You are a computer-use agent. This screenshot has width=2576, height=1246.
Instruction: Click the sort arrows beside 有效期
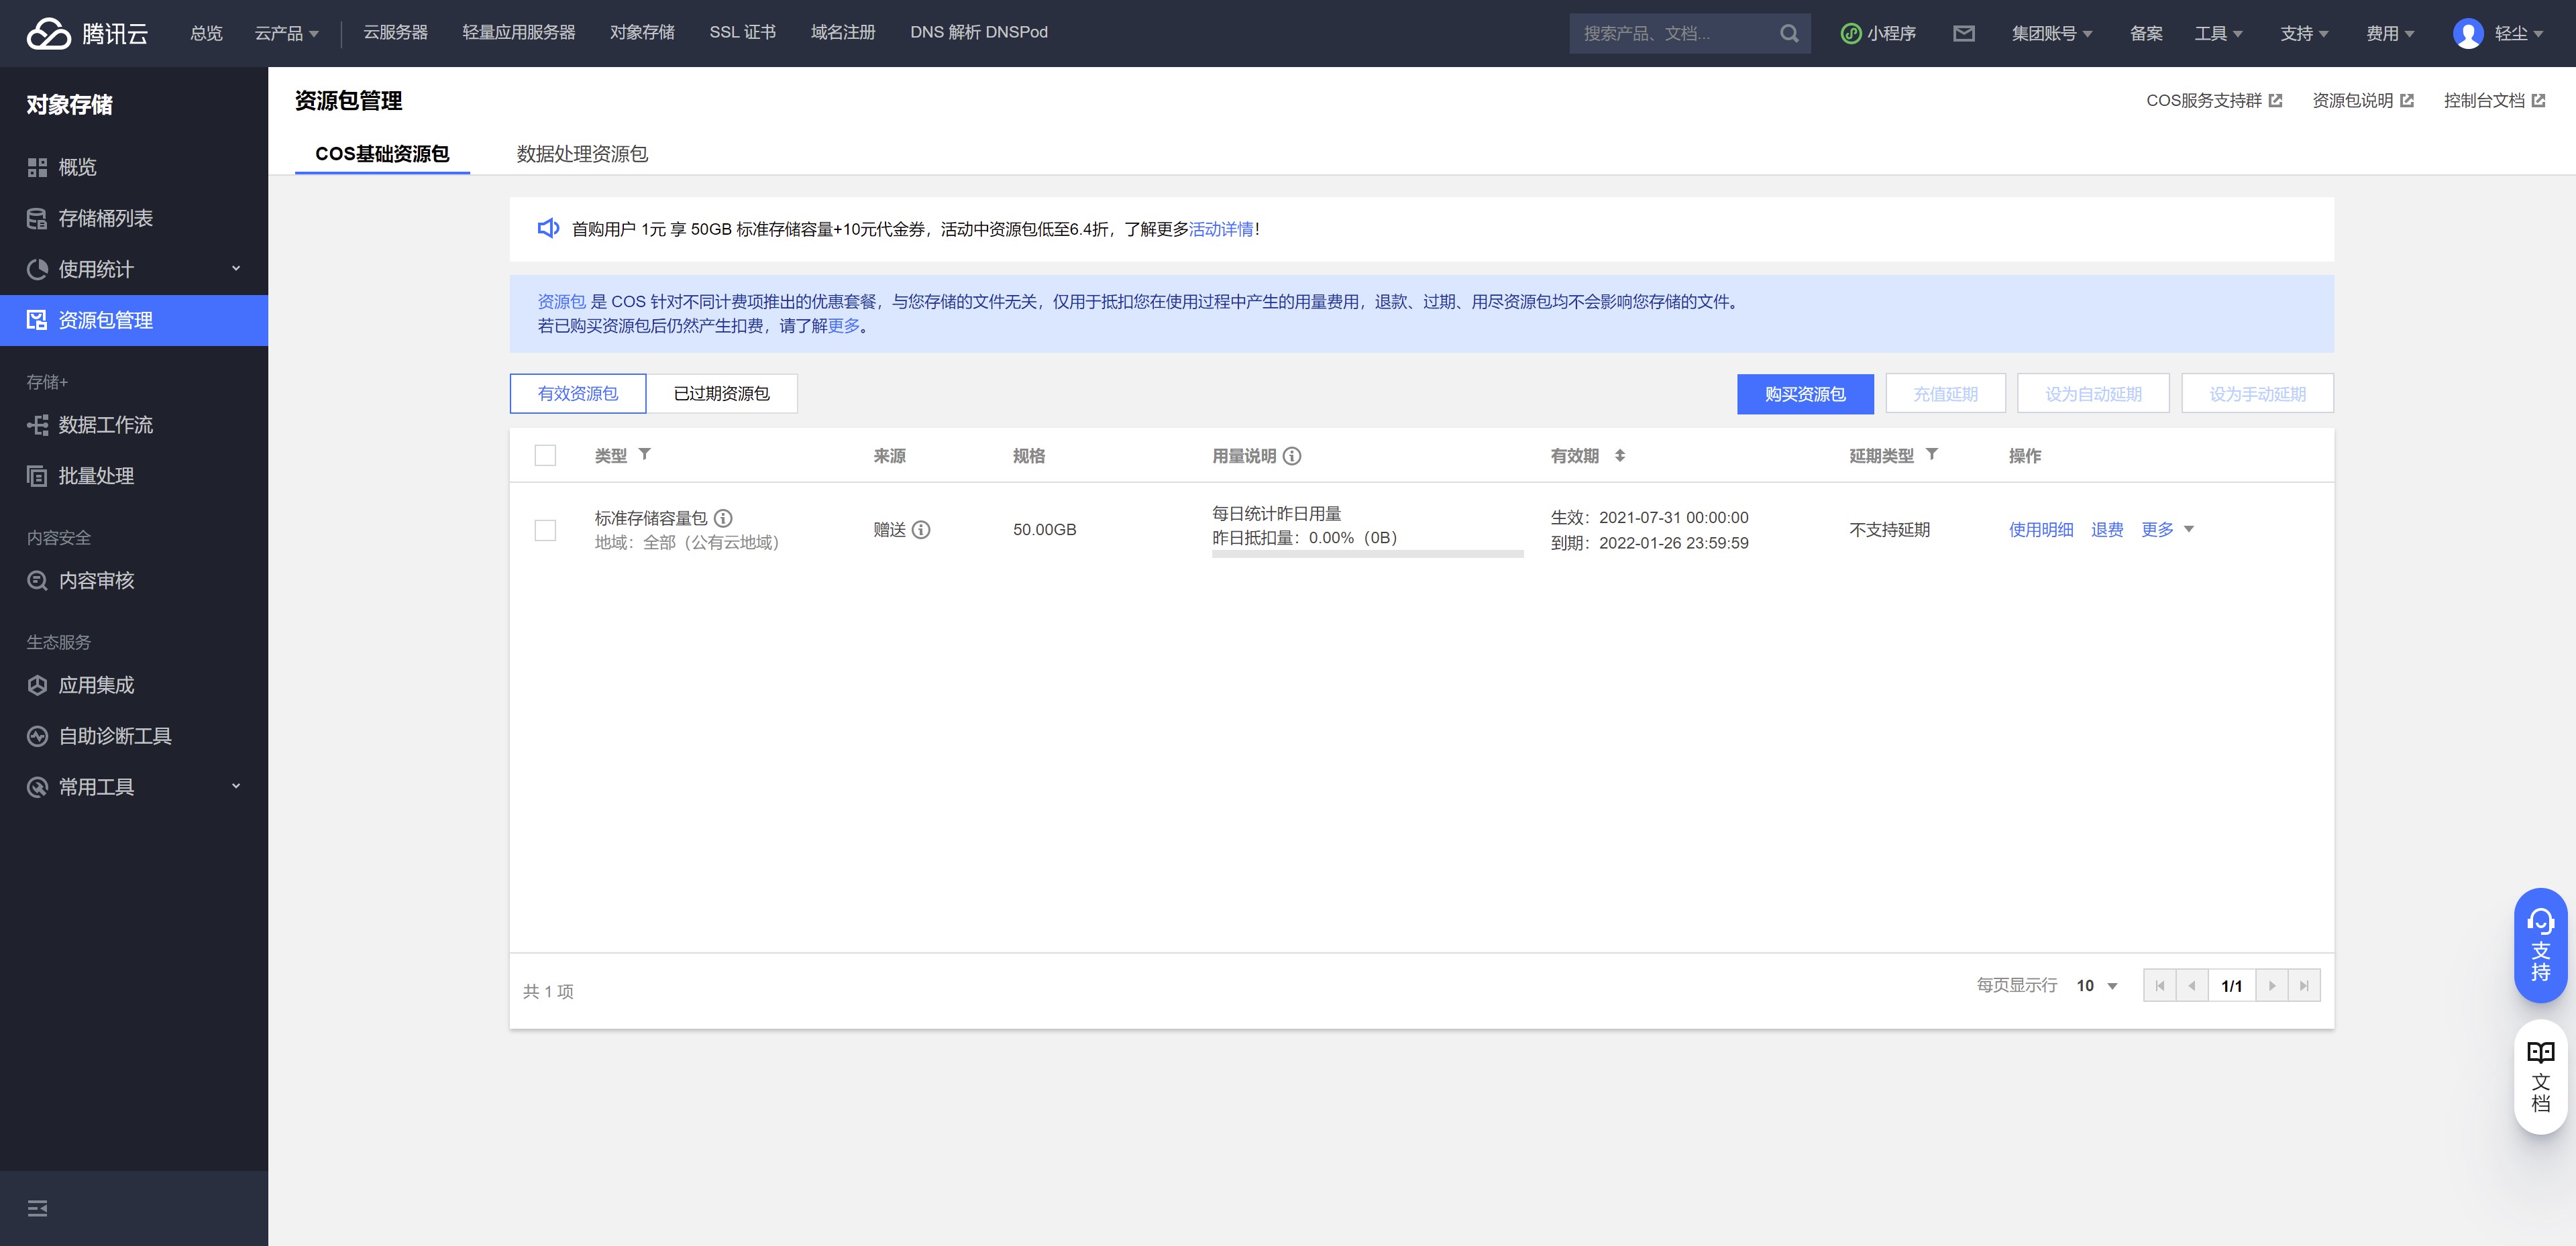point(1620,456)
